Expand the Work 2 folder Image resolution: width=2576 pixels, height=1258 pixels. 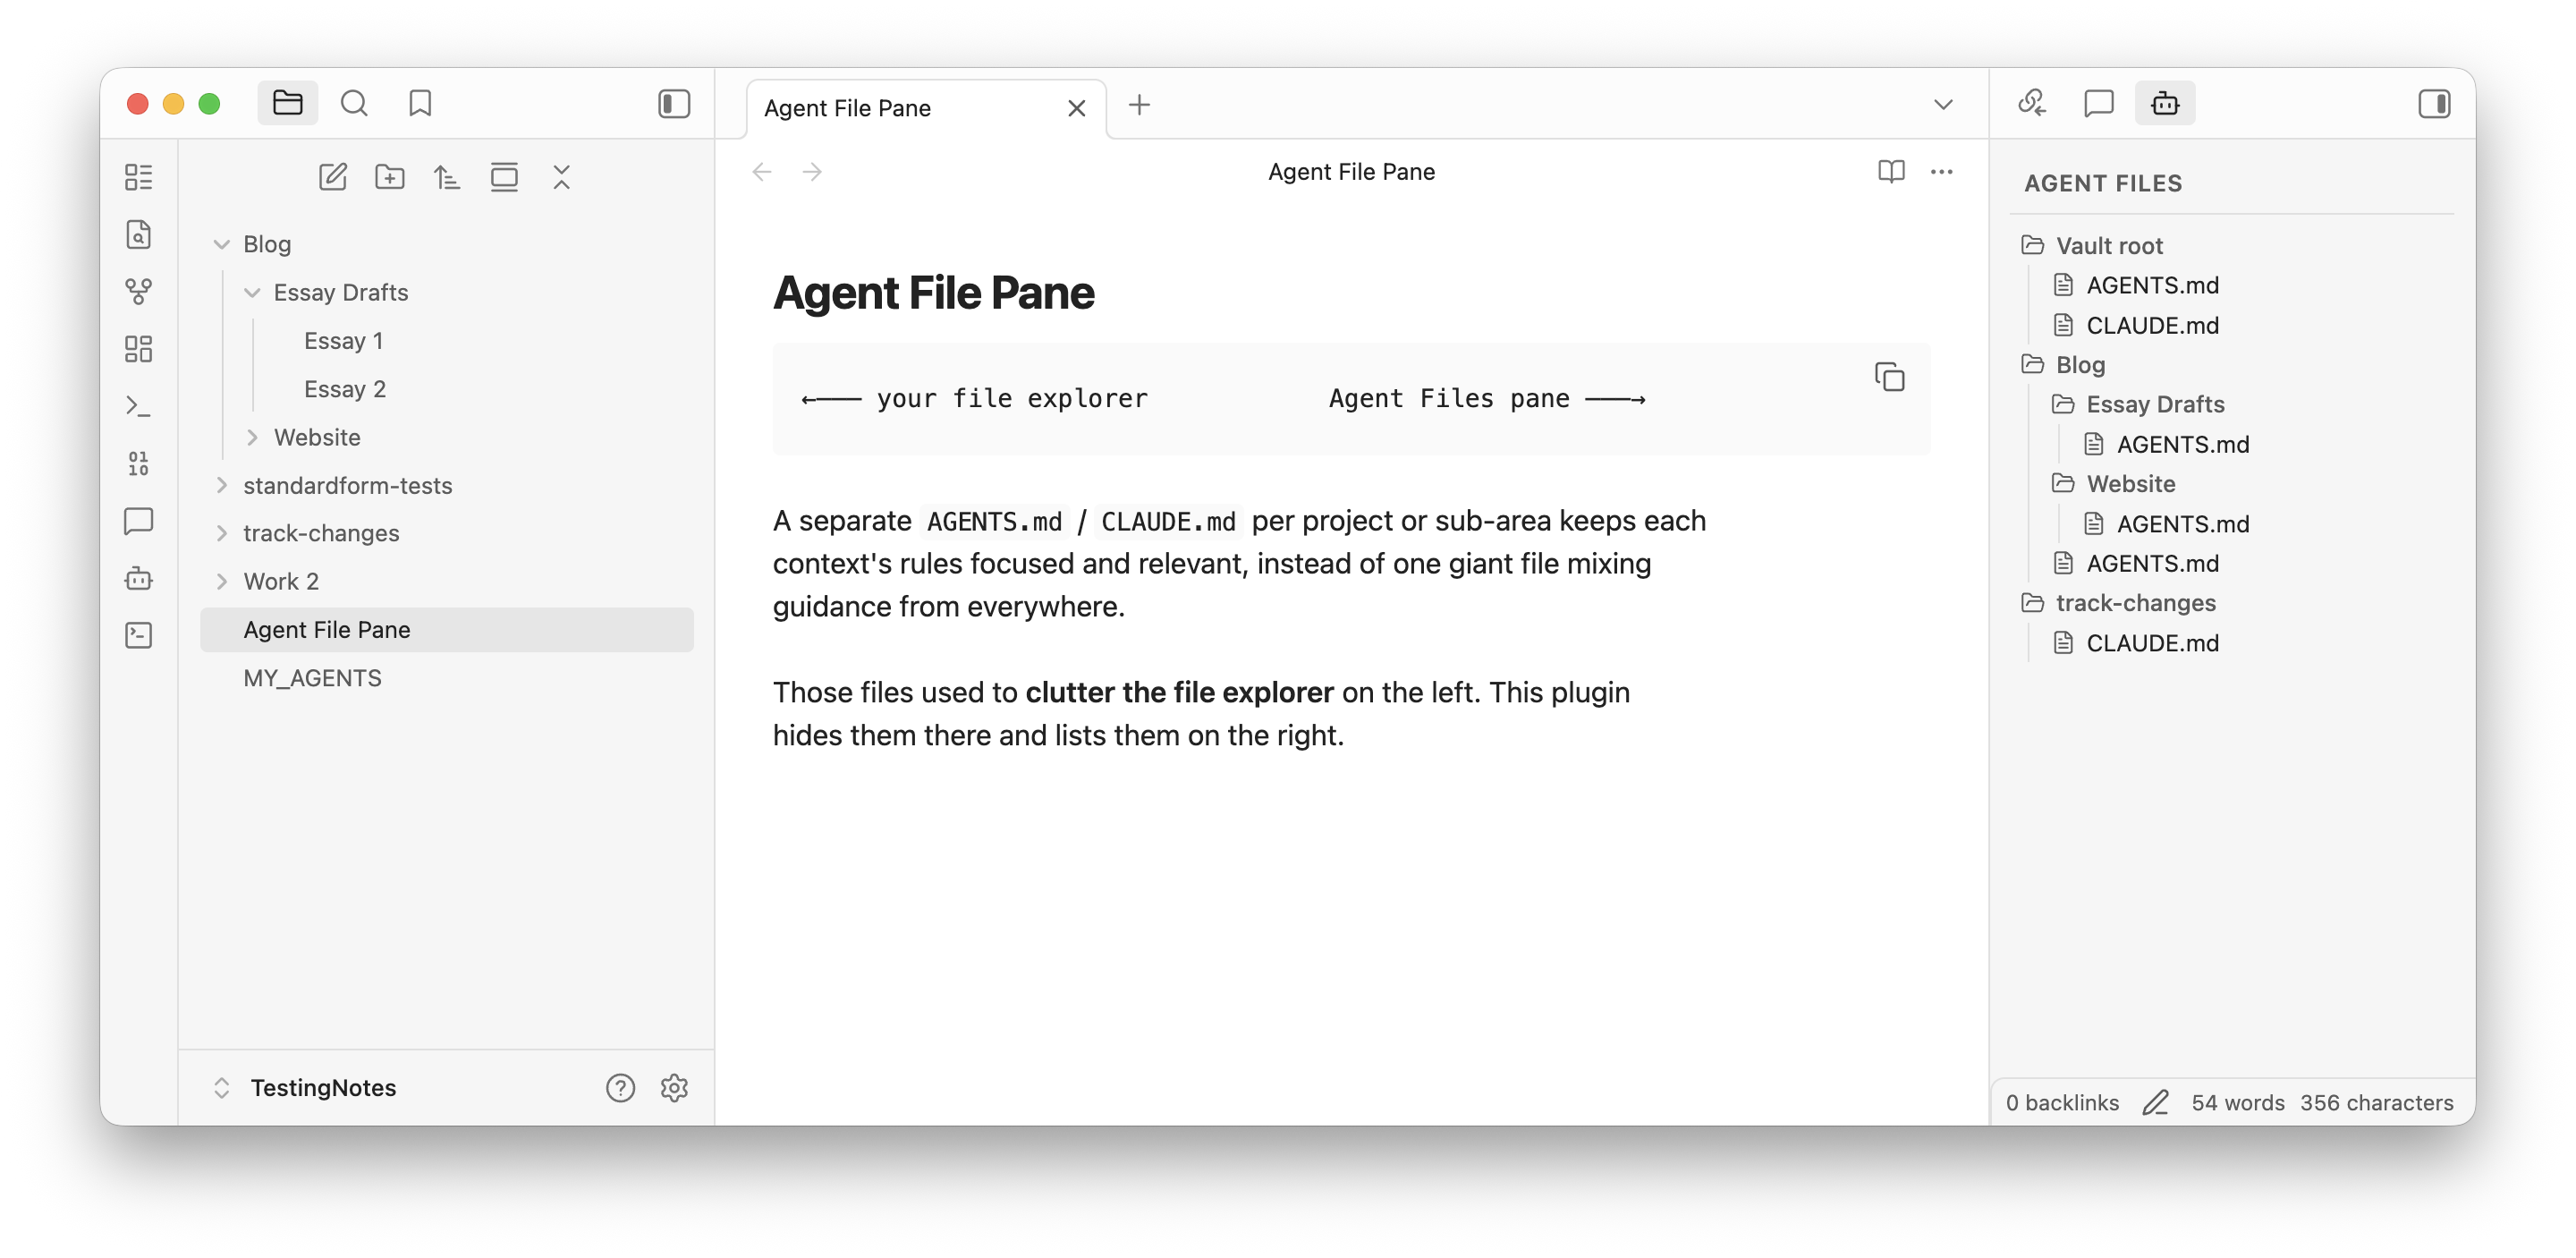point(446,581)
